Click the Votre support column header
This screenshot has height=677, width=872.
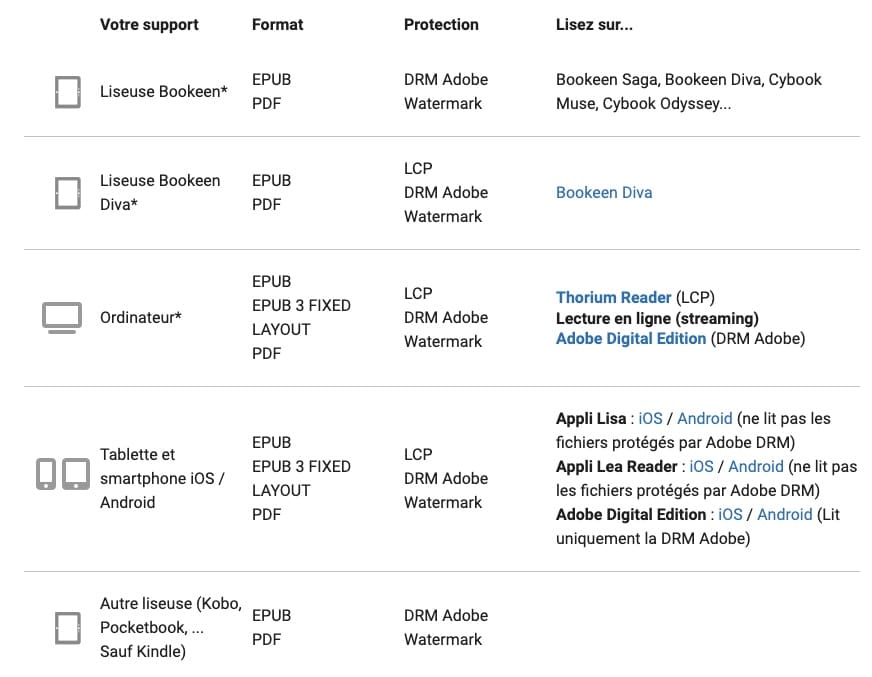(149, 24)
